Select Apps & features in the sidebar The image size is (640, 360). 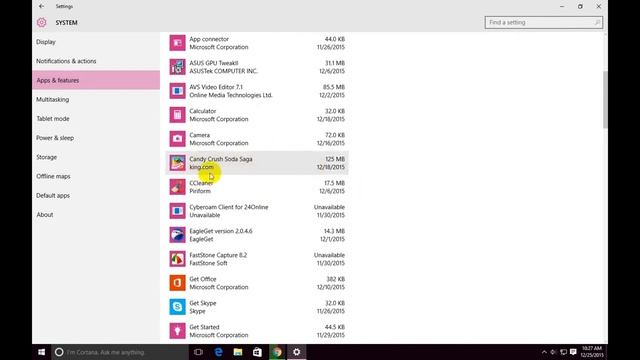pos(96,80)
